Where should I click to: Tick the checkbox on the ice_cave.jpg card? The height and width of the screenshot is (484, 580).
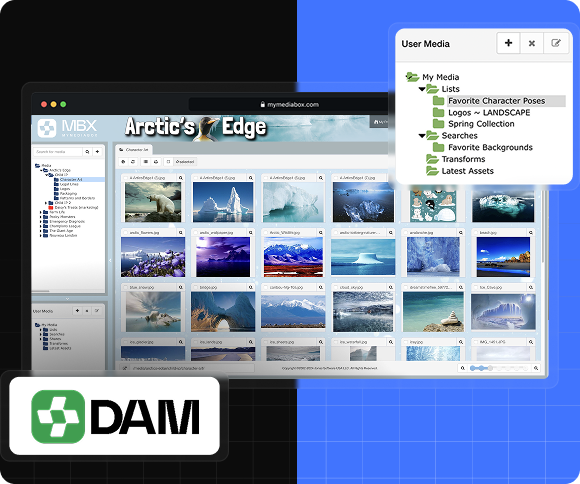pos(476,287)
